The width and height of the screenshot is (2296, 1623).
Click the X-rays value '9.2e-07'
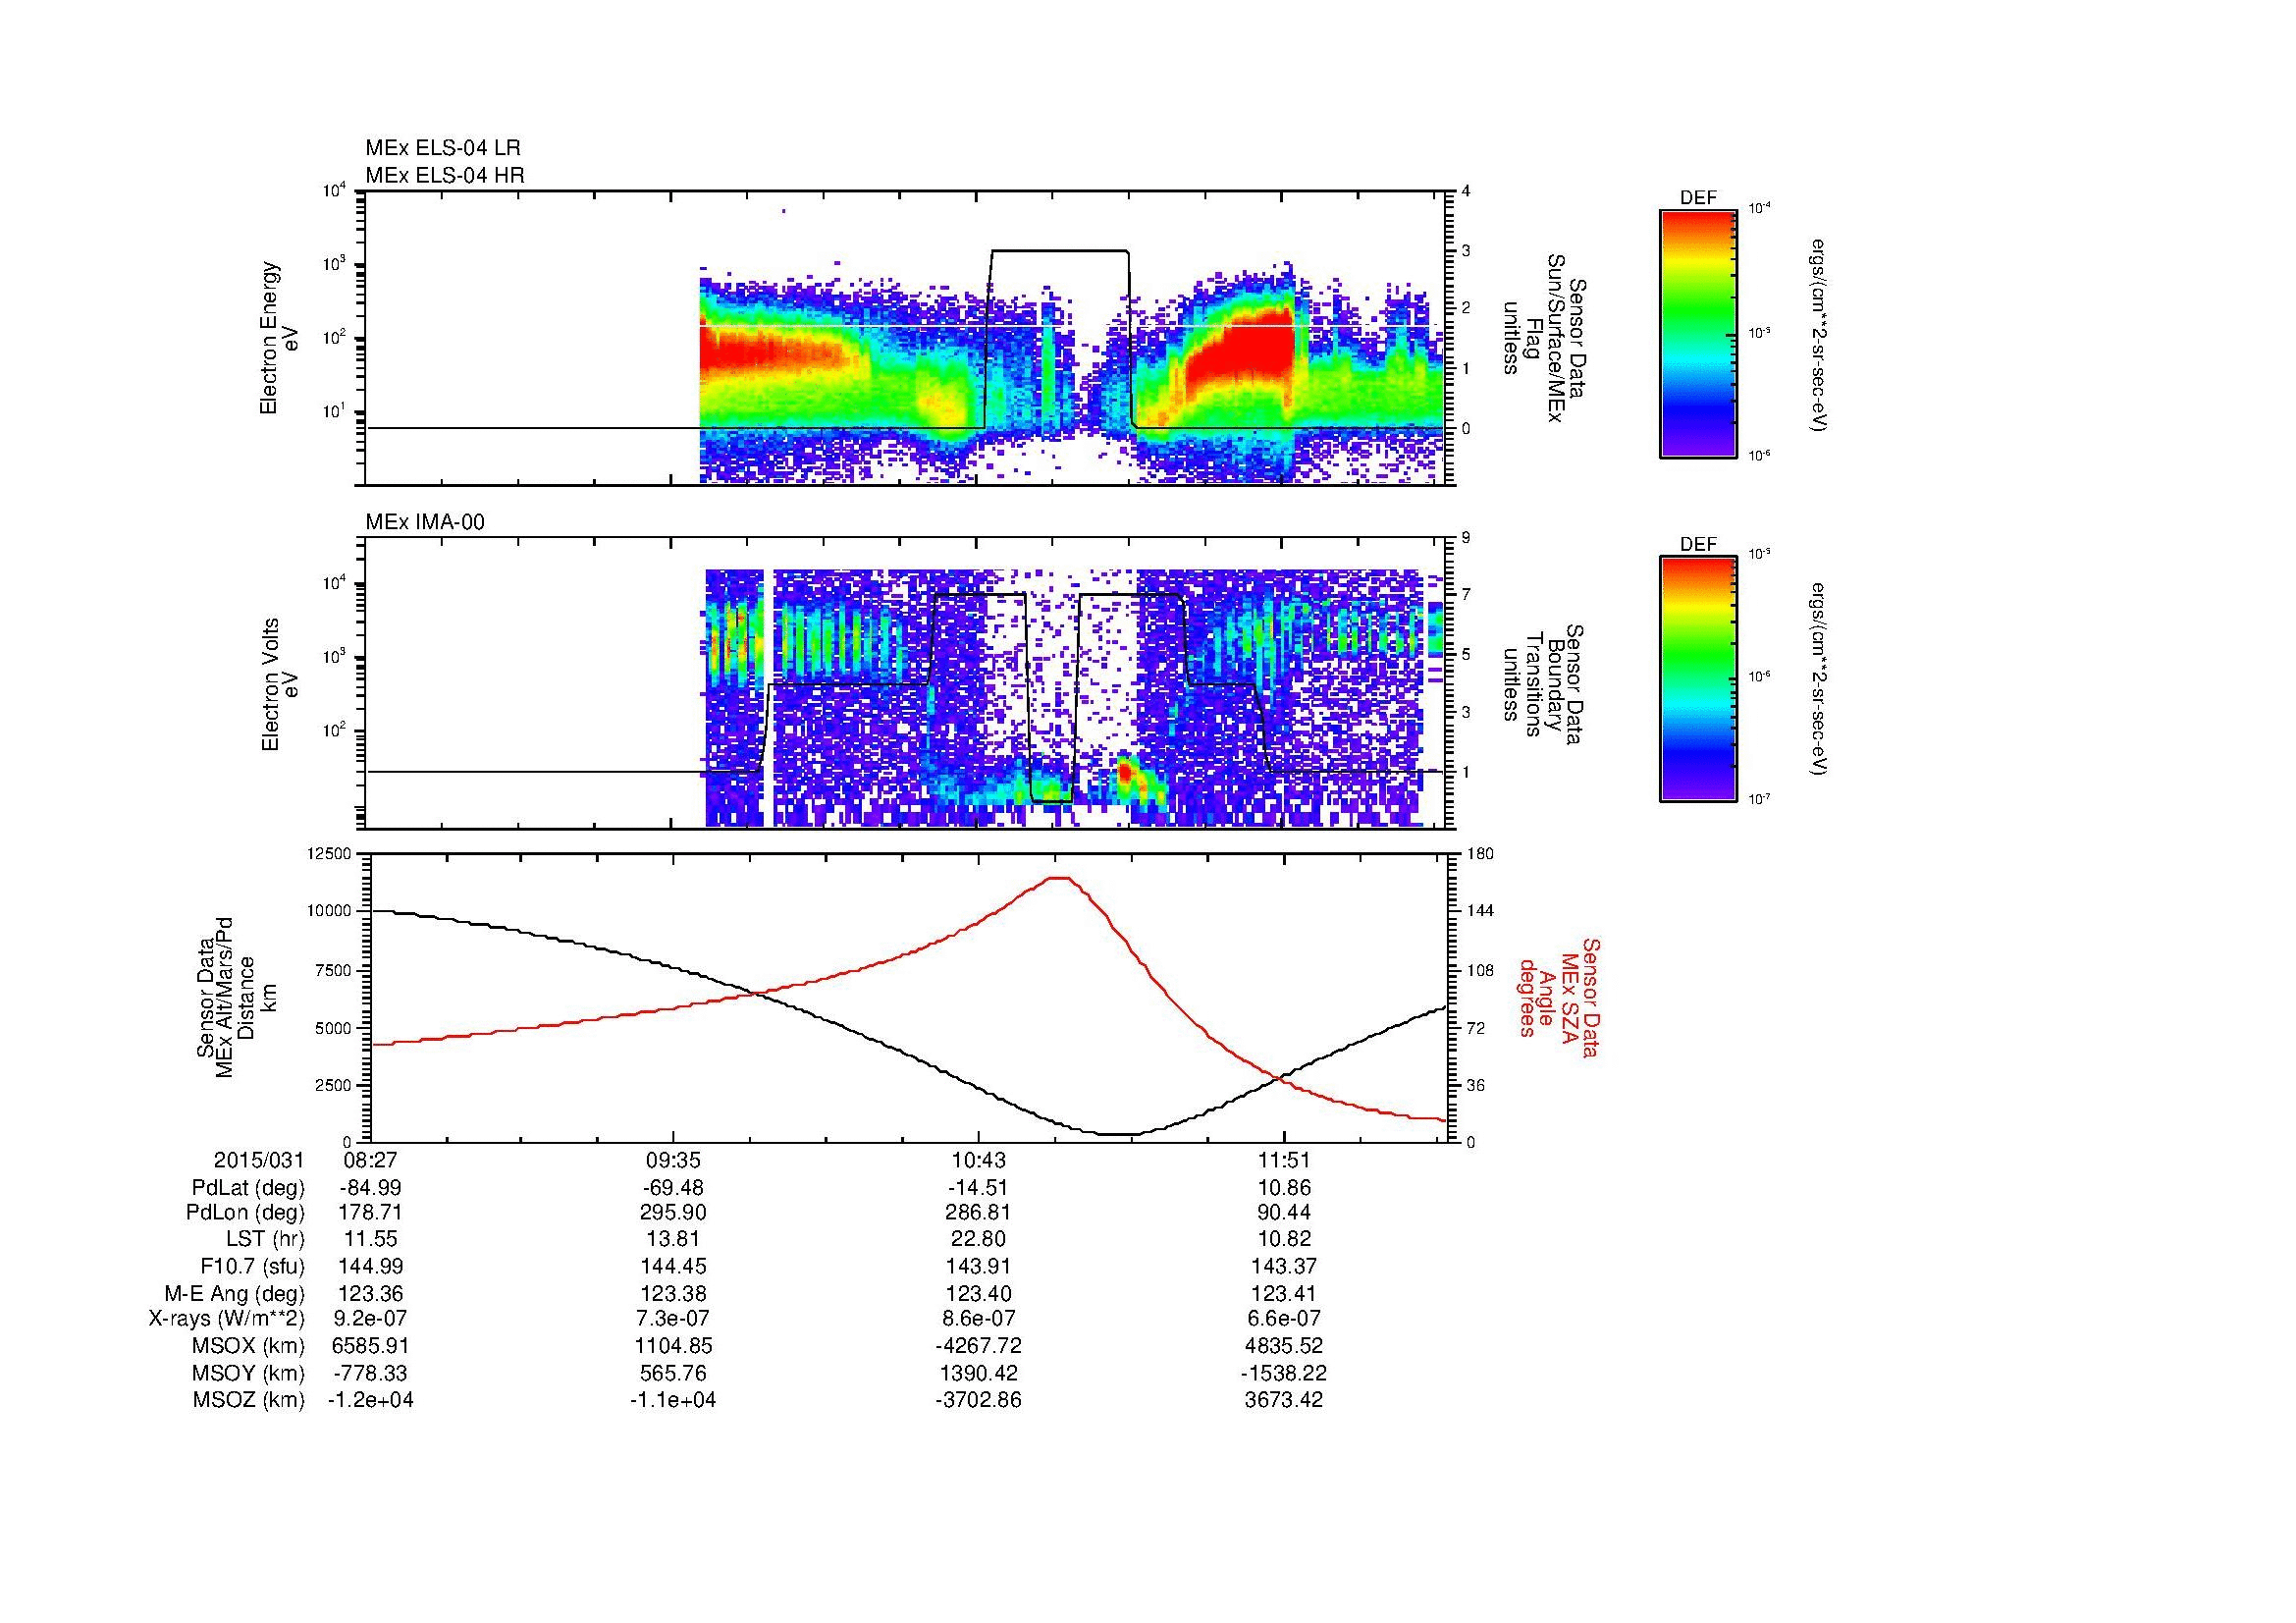tap(370, 1319)
